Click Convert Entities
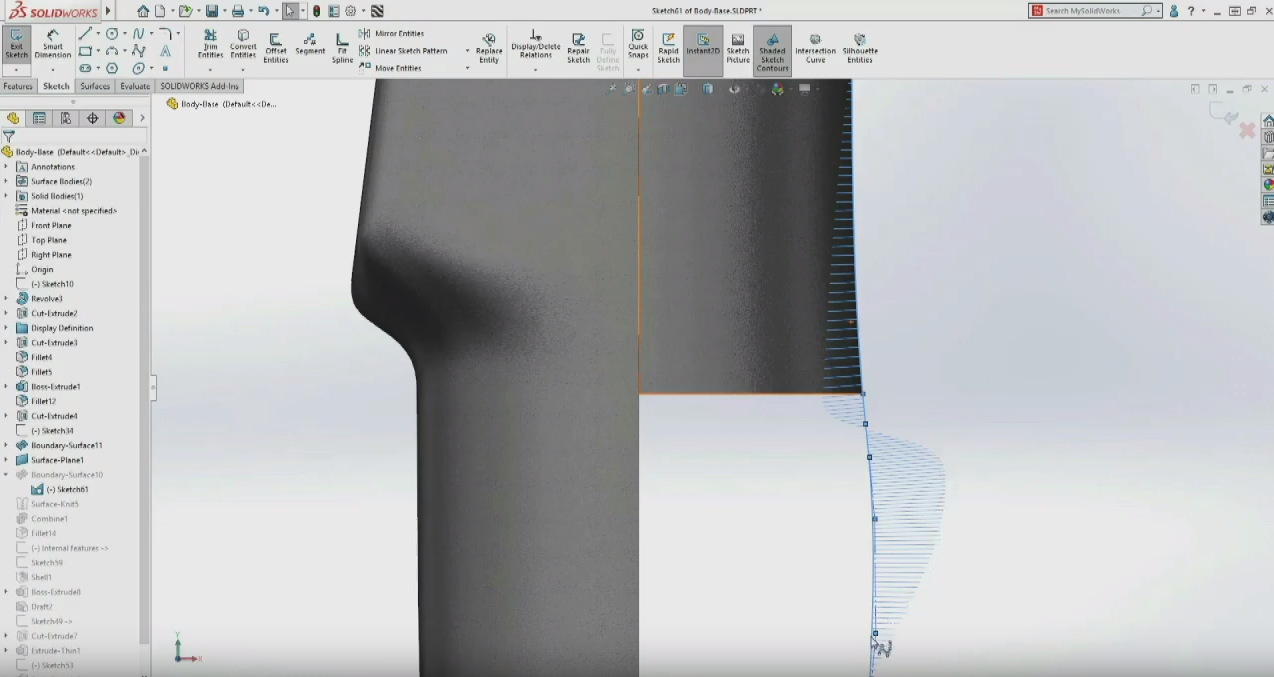The height and width of the screenshot is (677, 1274). pos(243,45)
